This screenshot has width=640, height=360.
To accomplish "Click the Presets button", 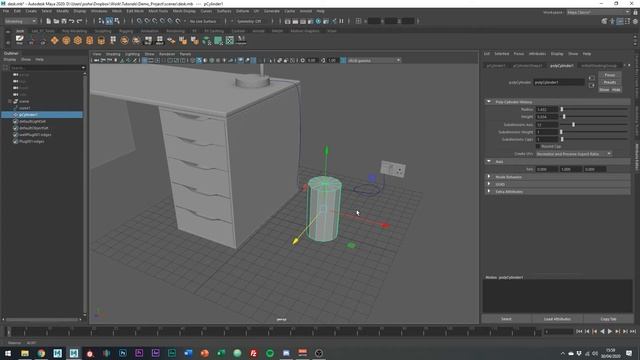I will pos(610,82).
